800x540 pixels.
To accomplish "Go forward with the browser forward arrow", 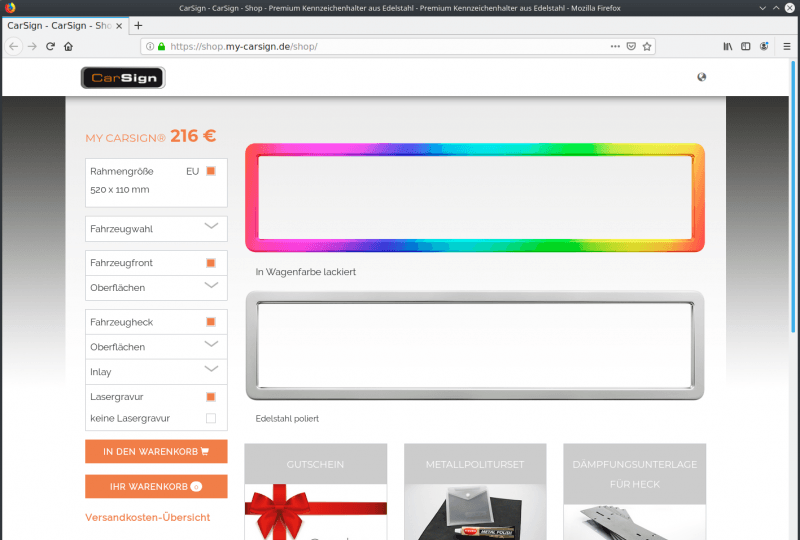I will [x=32, y=46].
